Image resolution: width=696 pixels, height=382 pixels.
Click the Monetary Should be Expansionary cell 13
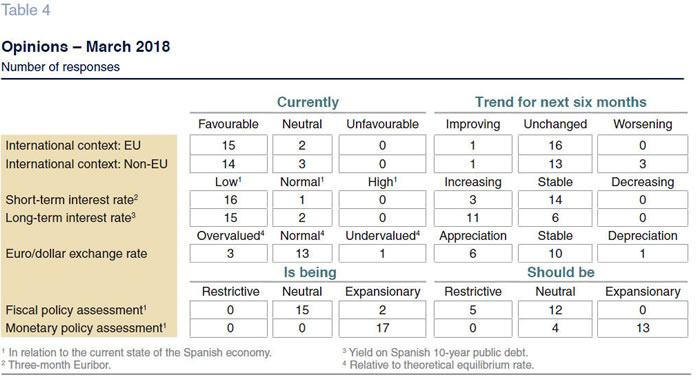(642, 328)
